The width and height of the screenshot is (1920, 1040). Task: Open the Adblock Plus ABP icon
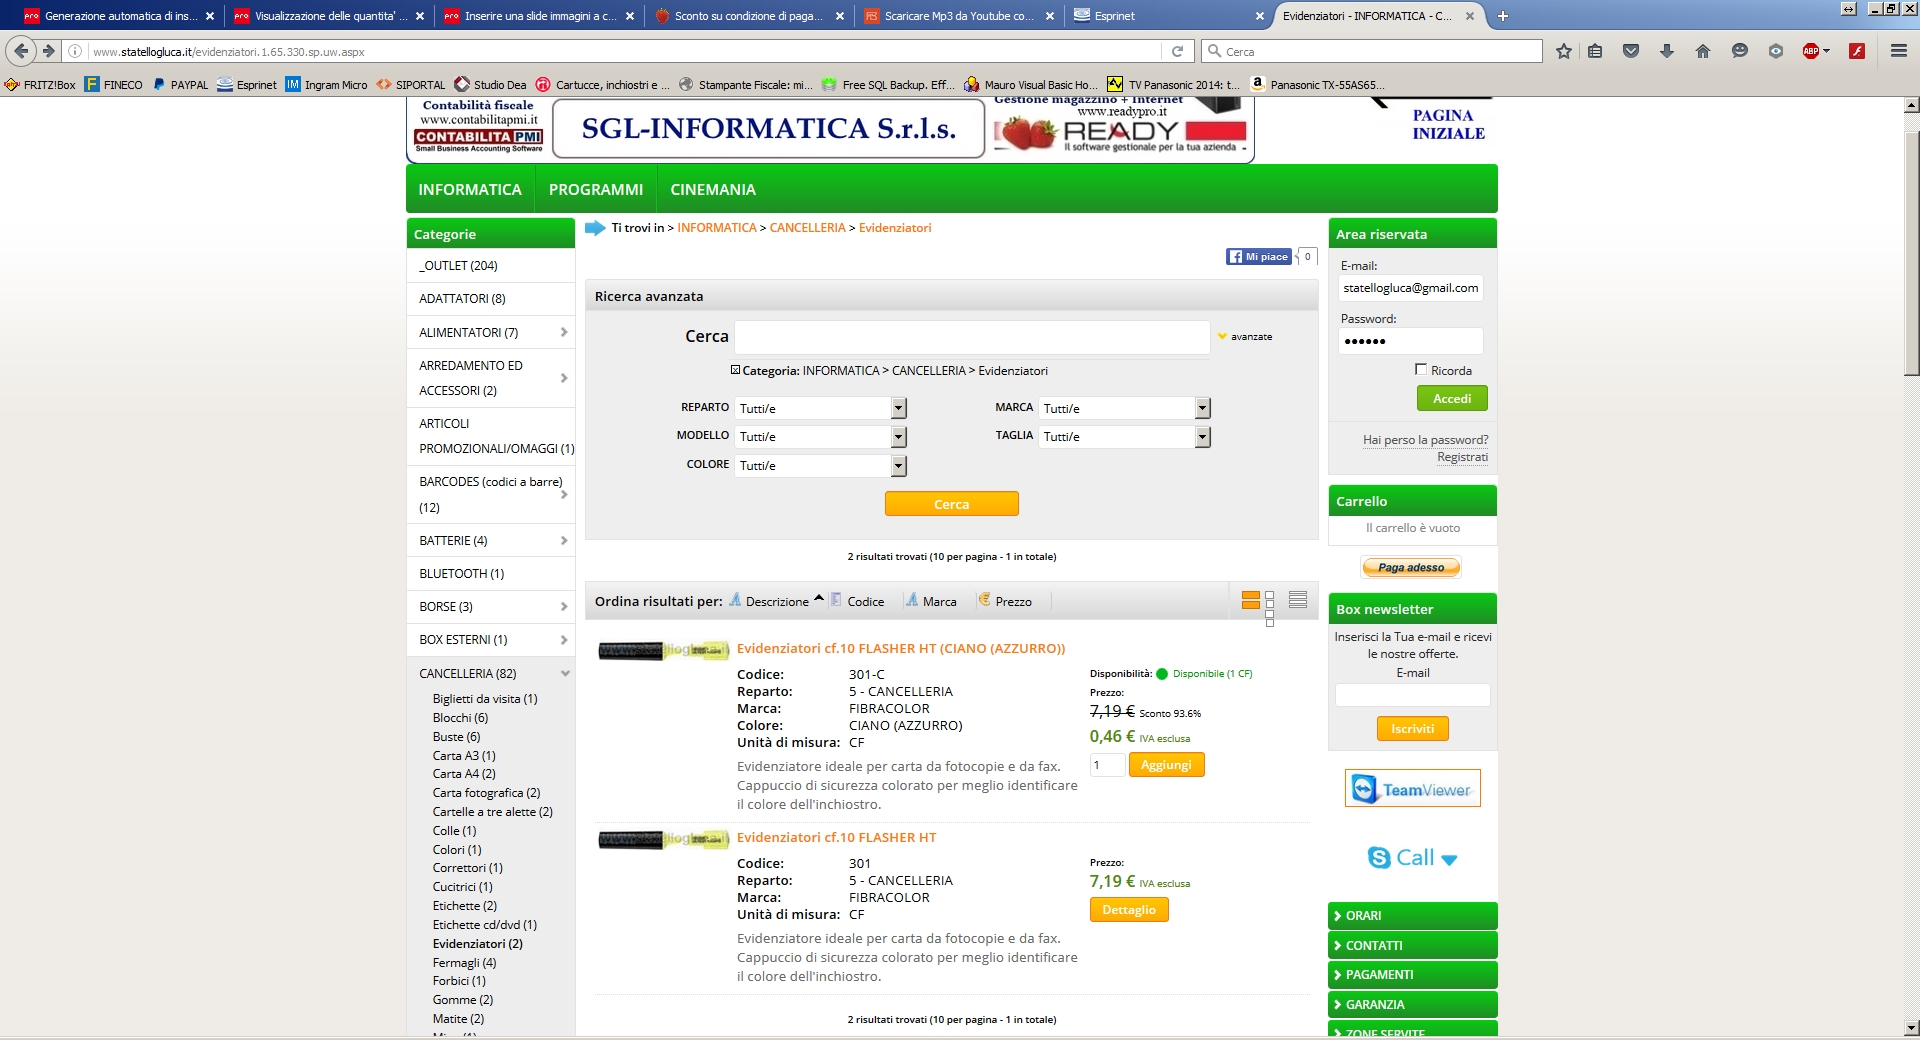click(x=1811, y=51)
